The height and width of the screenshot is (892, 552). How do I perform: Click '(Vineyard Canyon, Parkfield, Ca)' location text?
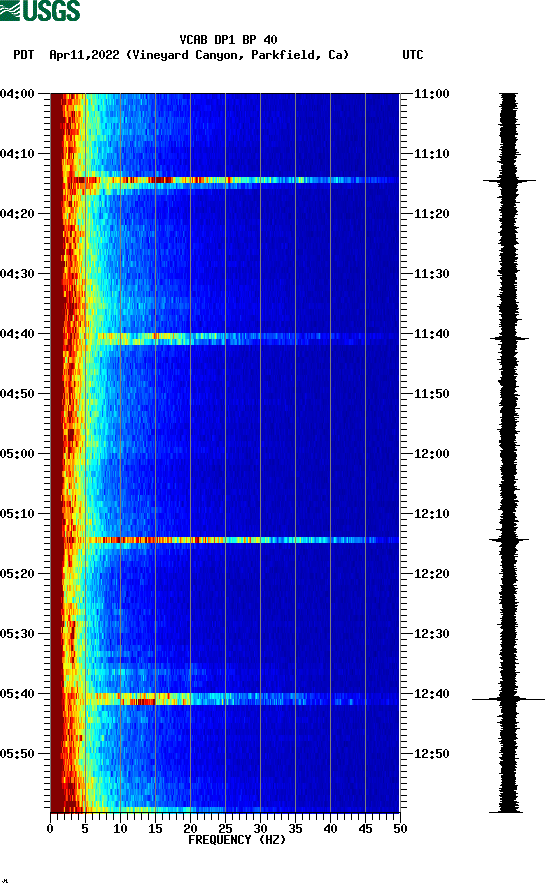(237, 55)
